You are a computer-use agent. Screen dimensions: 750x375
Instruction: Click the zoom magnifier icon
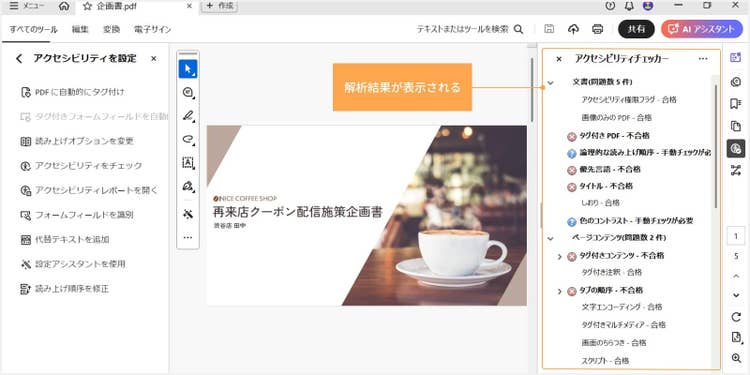coord(736,358)
